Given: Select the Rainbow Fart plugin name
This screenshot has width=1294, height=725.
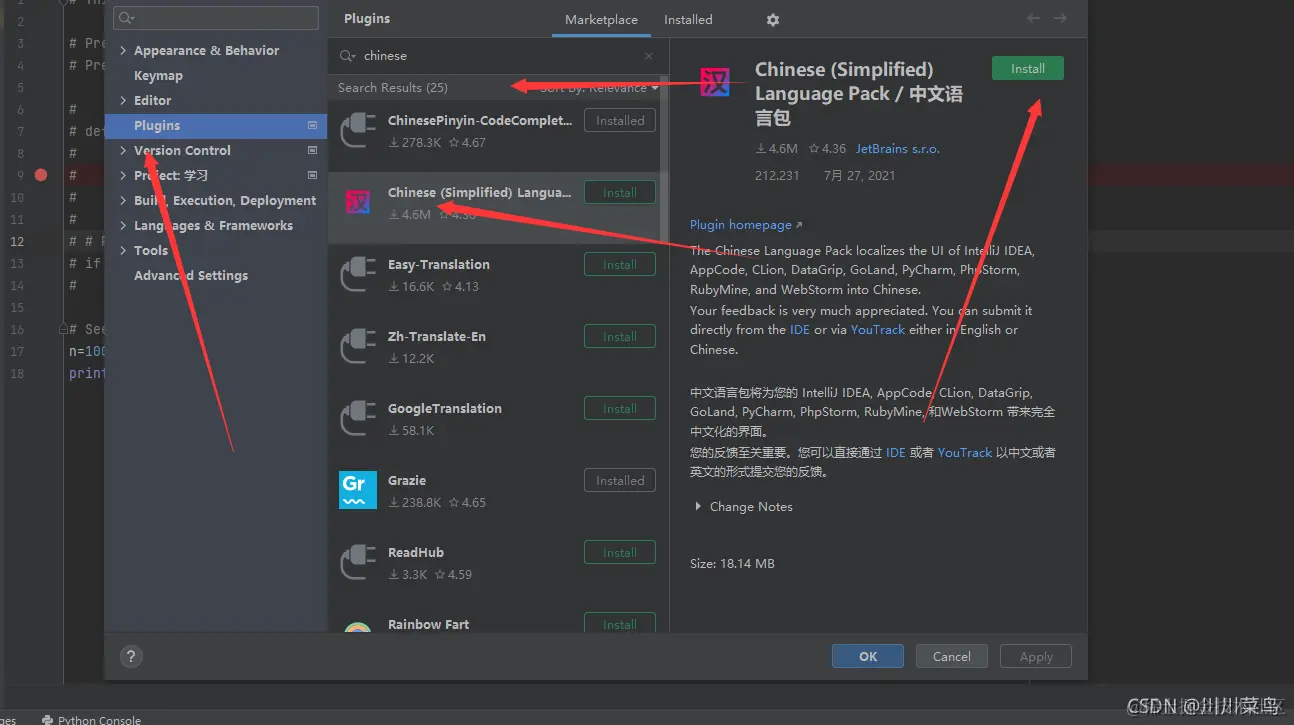Looking at the screenshot, I should point(428,624).
